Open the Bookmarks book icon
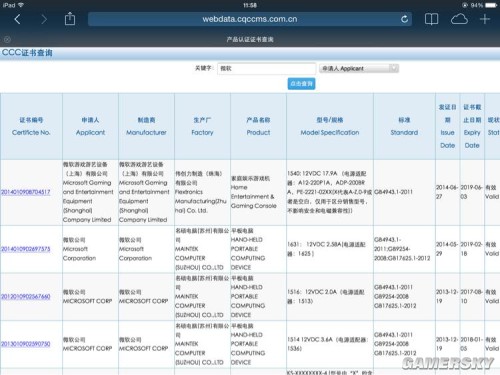500x375 pixels. coord(431,19)
